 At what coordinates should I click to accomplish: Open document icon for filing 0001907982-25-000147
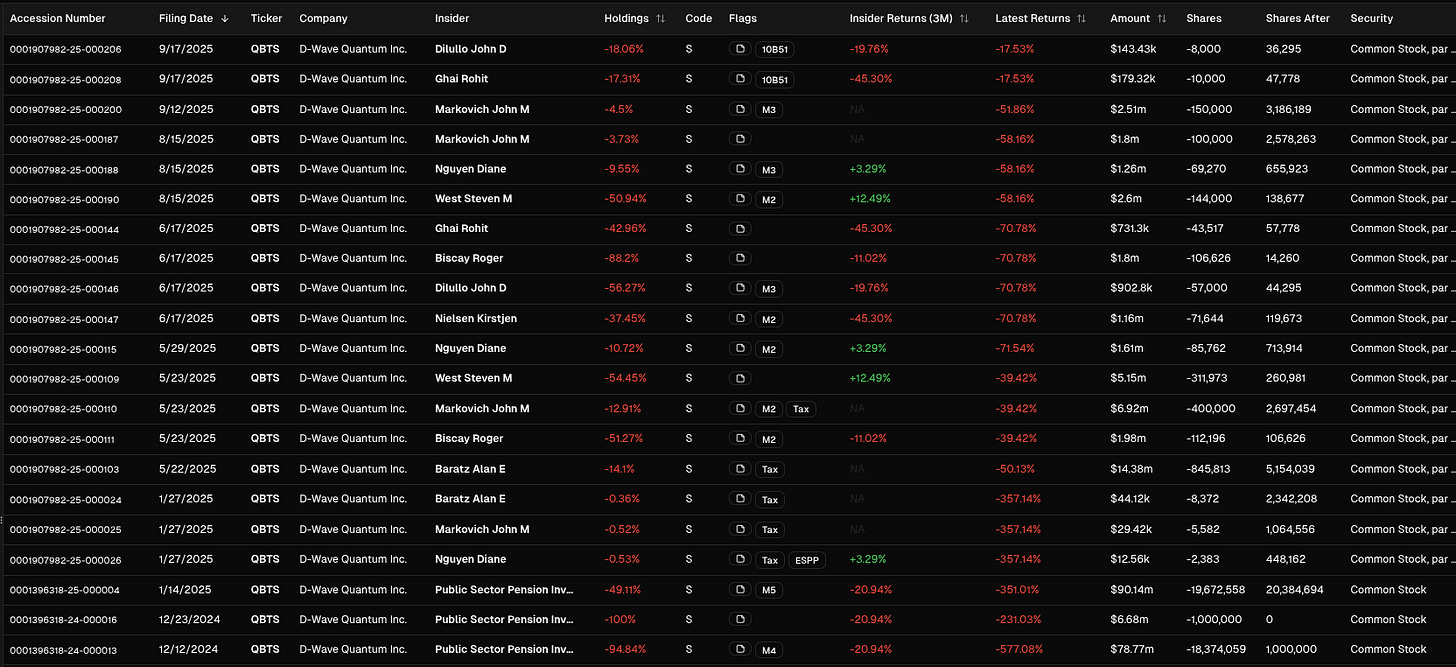coord(740,319)
